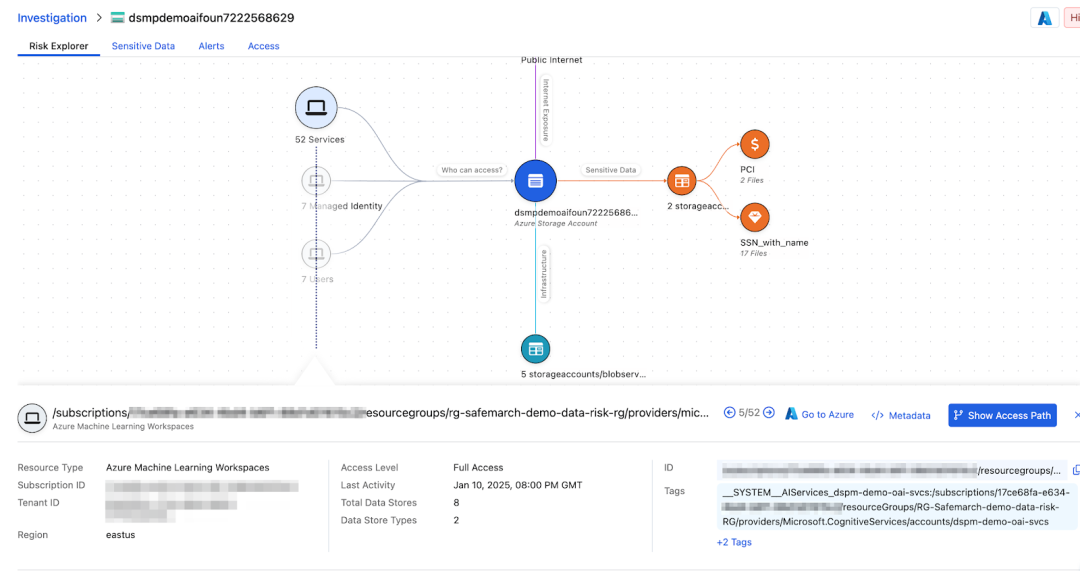Click the Azure logo badge top right
The image size is (1080, 571).
(1044, 18)
